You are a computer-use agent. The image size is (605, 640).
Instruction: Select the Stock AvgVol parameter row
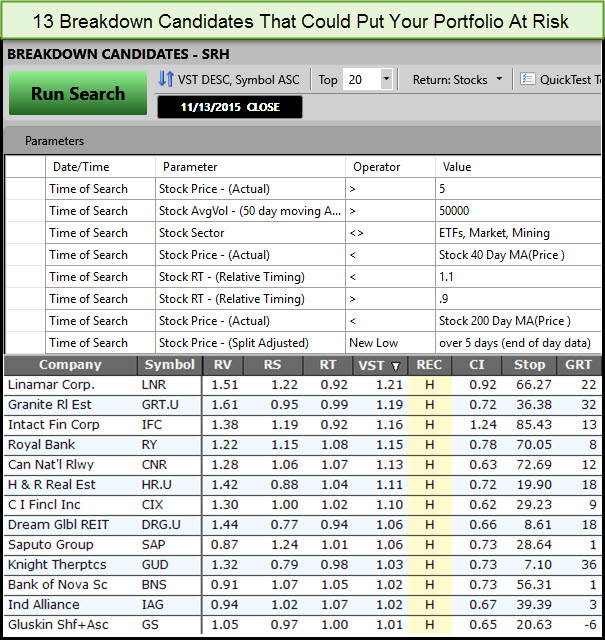click(x=303, y=211)
